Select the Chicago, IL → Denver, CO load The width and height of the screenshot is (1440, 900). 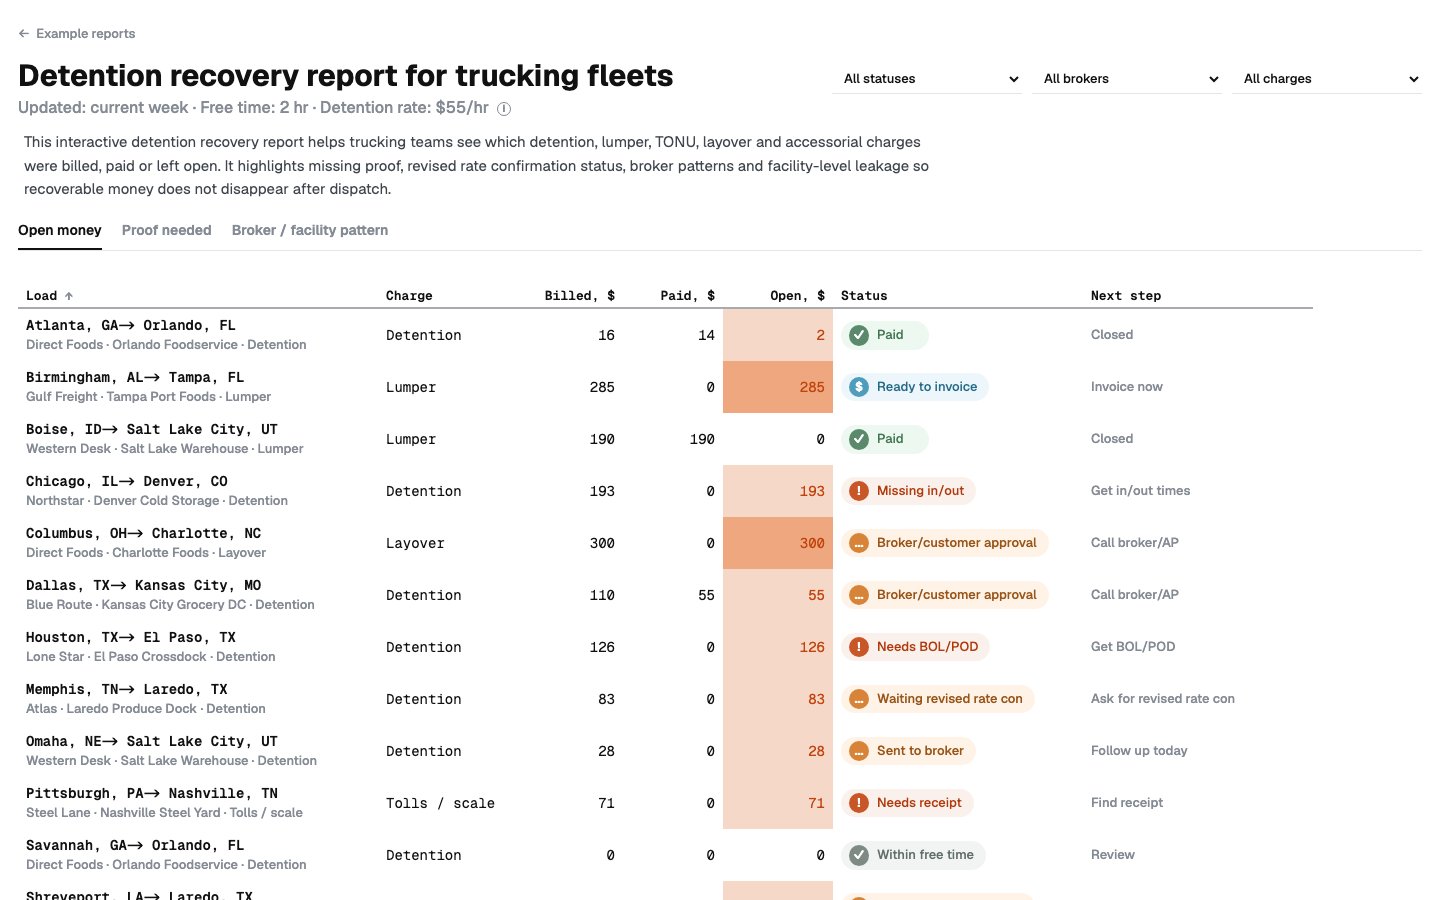coord(127,482)
